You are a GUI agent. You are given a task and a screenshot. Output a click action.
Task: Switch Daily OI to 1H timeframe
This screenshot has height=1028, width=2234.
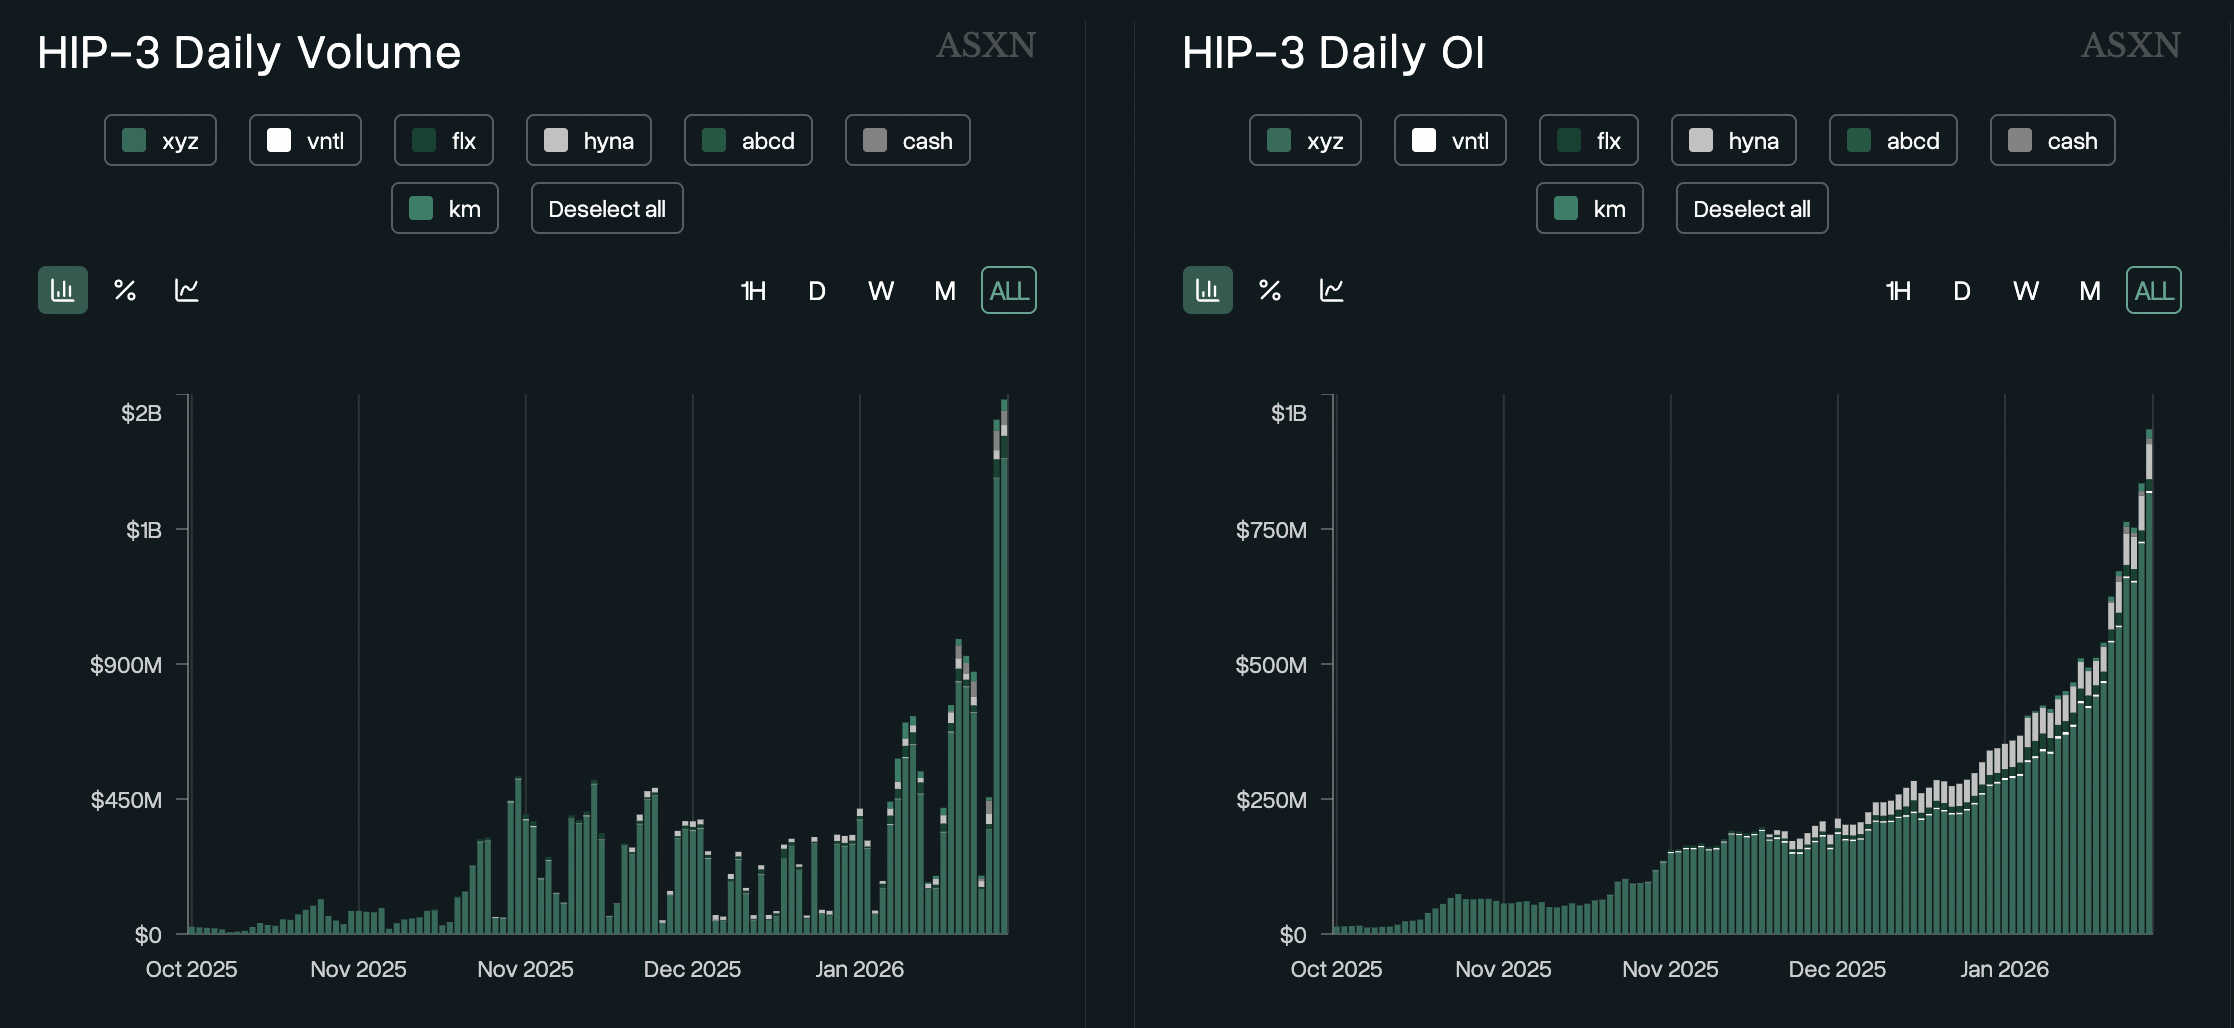1899,290
